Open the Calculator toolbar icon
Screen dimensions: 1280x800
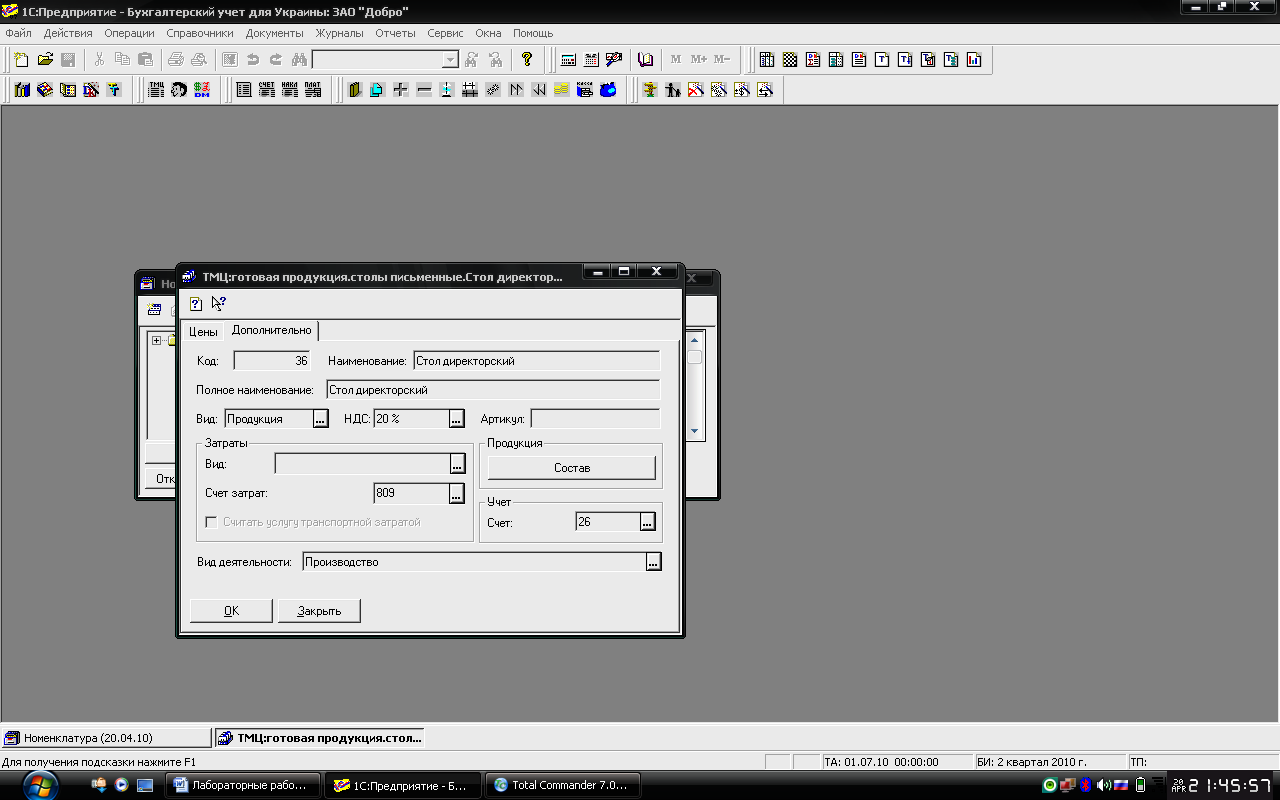(568, 60)
